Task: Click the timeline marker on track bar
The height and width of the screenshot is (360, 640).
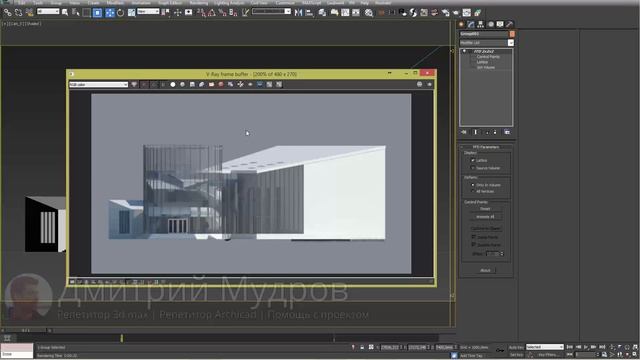Action: (x=121, y=338)
